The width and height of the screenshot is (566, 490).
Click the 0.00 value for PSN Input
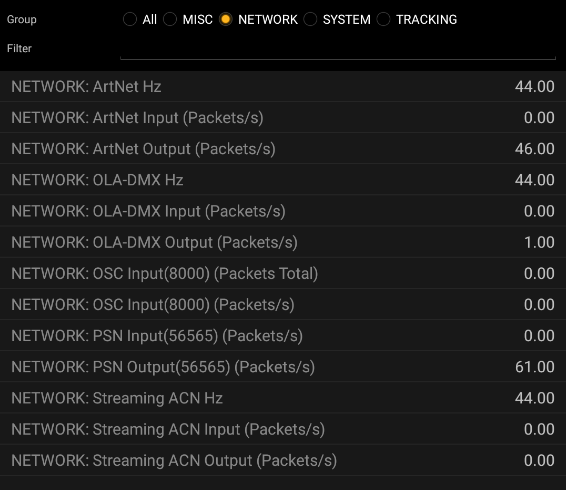539,336
